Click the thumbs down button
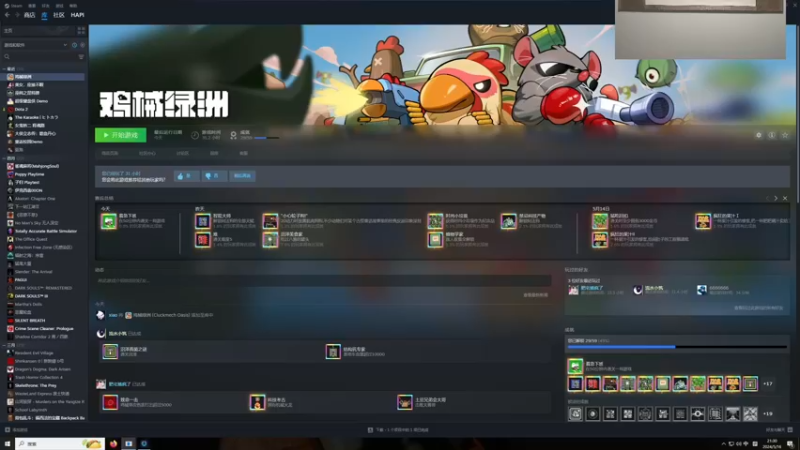 point(213,176)
